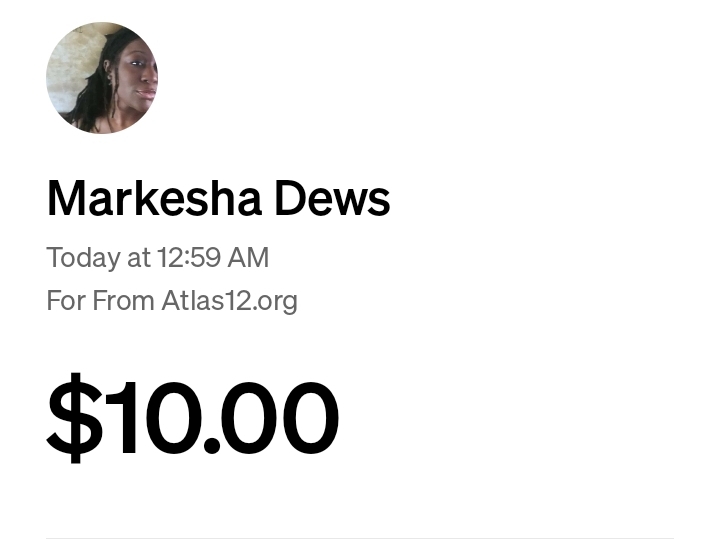Click the horizontal divider line below amount
Image resolution: width=719 pixels, height=539 pixels.
(360, 538)
